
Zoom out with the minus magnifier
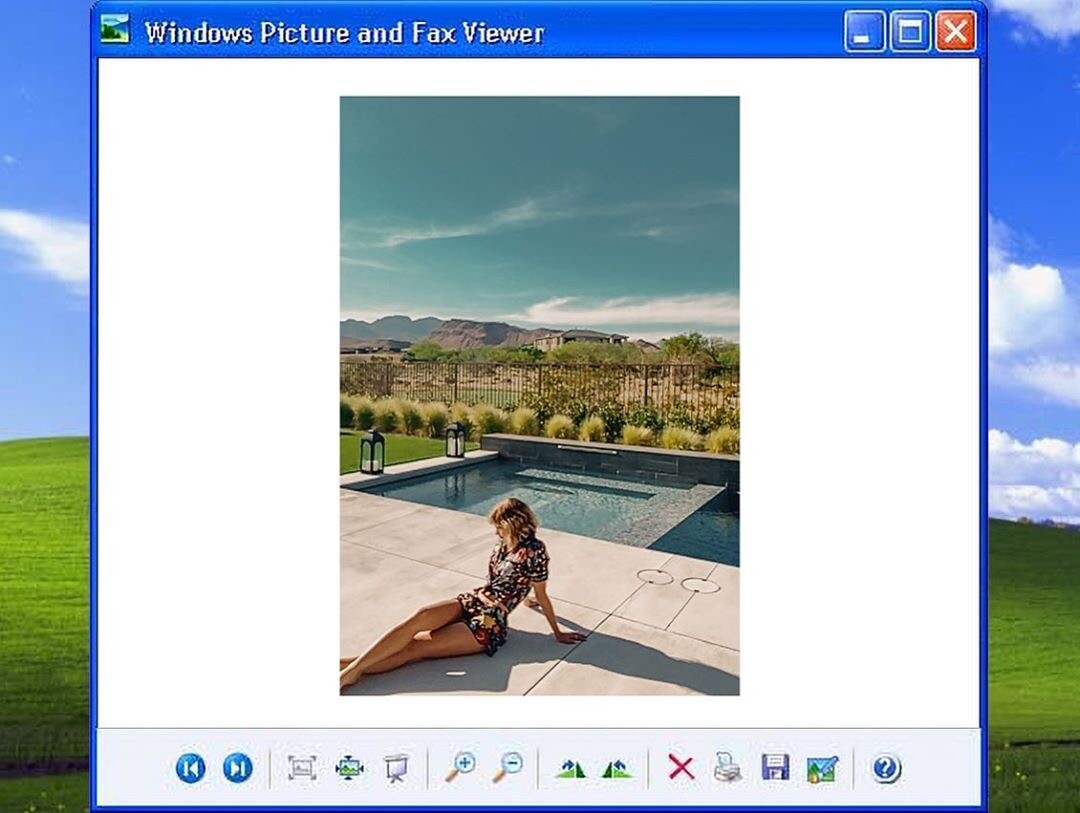508,768
